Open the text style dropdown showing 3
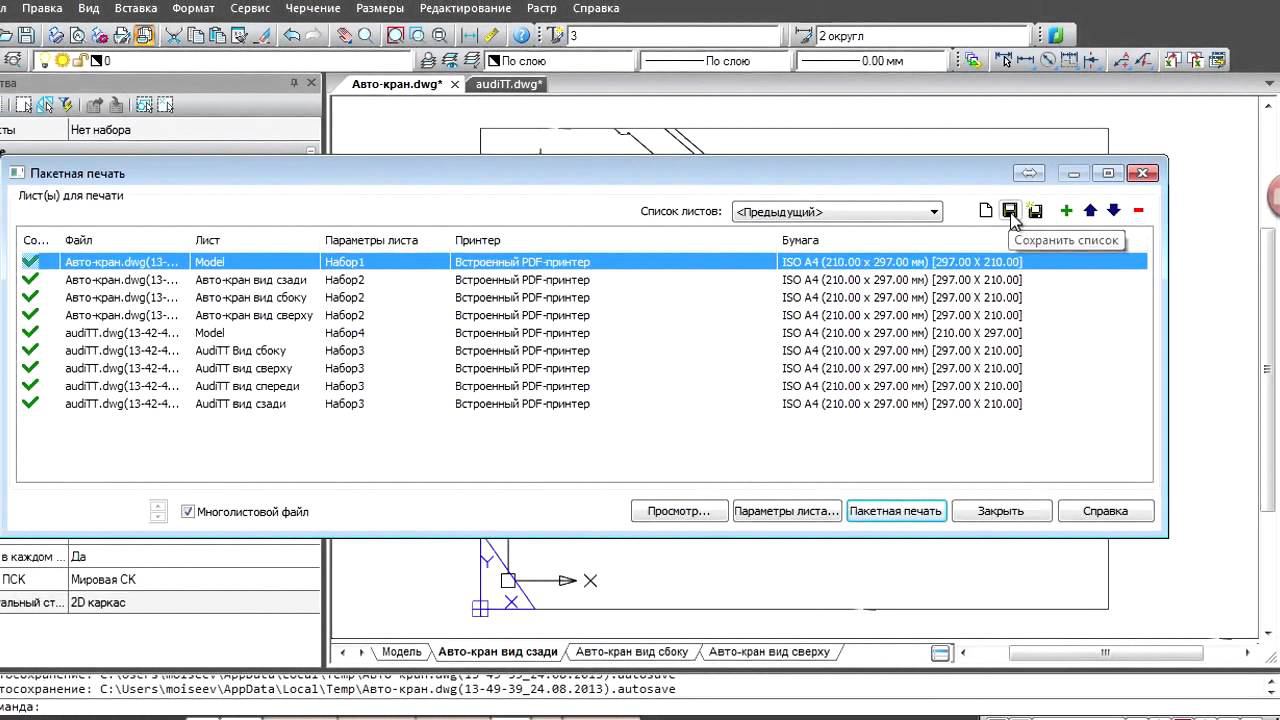The width and height of the screenshot is (1280, 720). point(675,36)
